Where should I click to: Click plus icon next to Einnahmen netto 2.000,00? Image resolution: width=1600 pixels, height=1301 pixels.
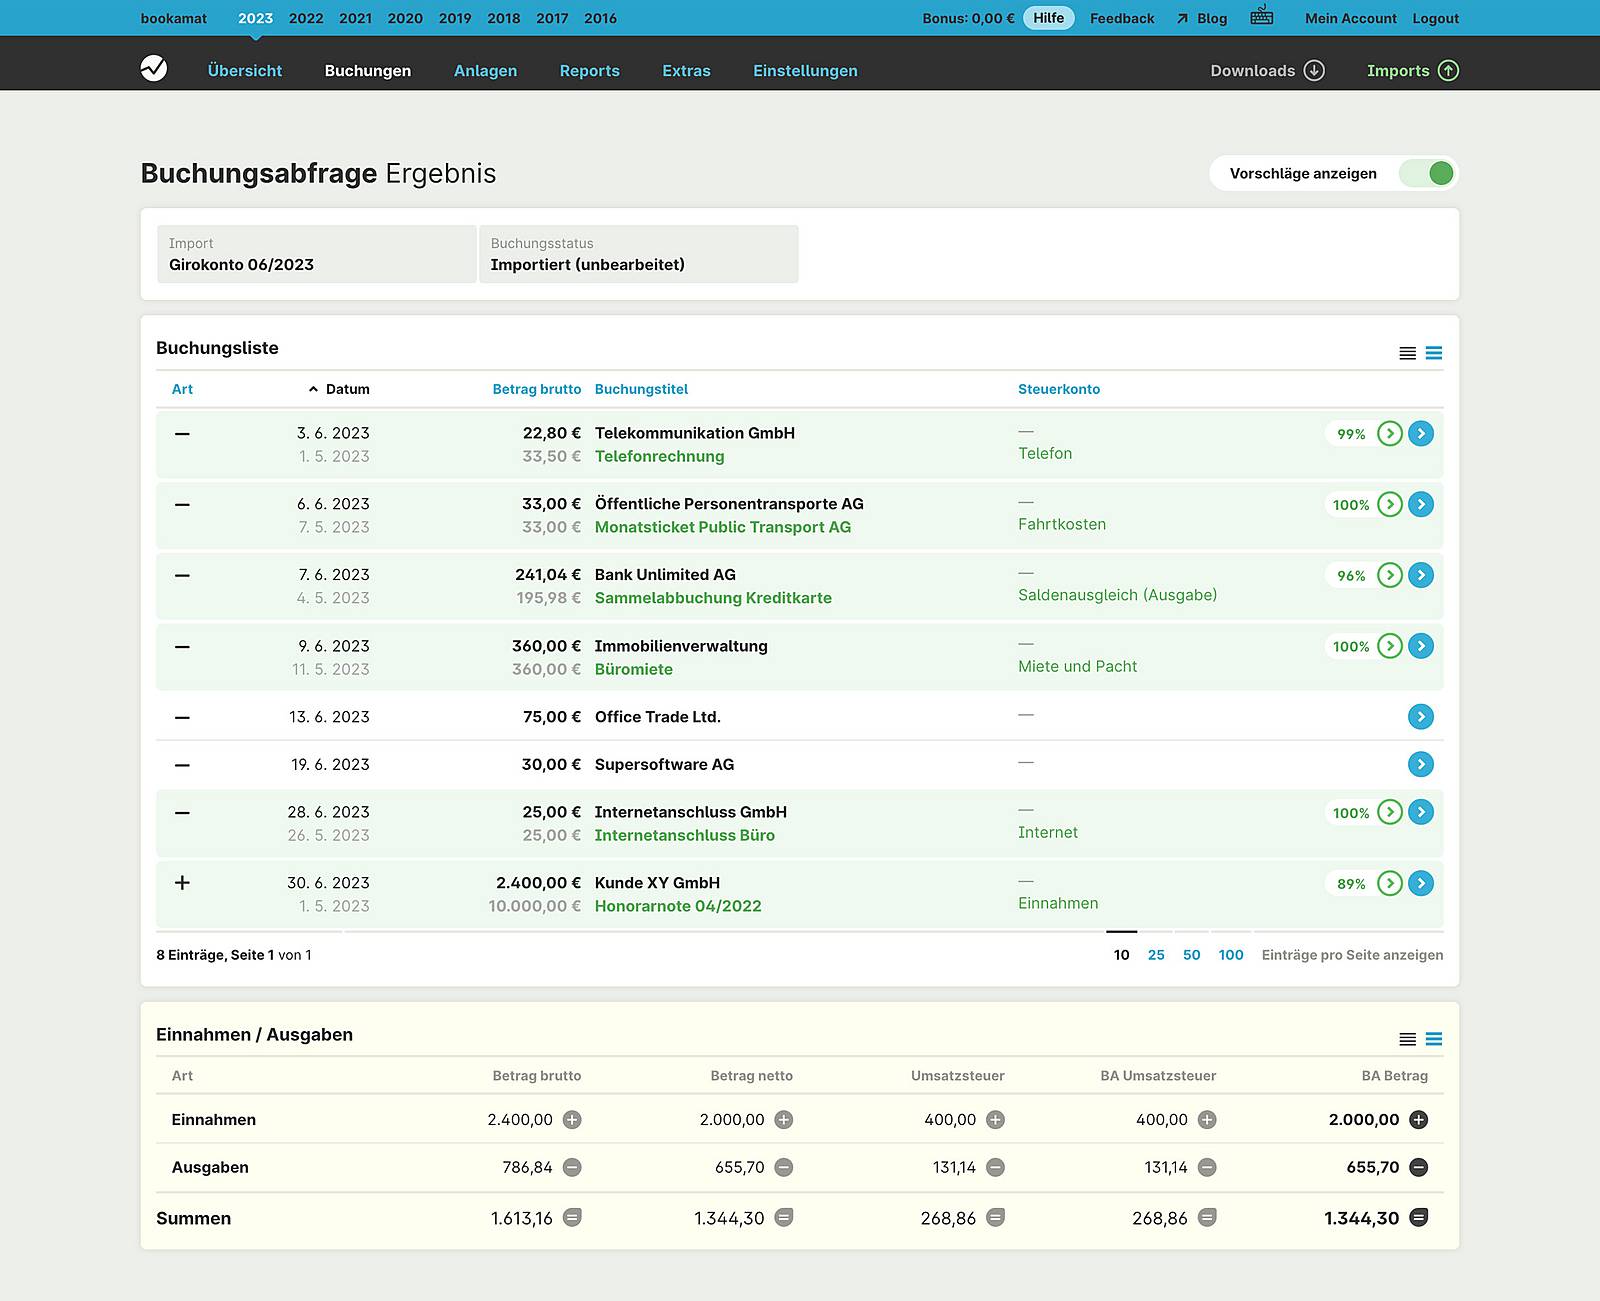(x=784, y=1120)
